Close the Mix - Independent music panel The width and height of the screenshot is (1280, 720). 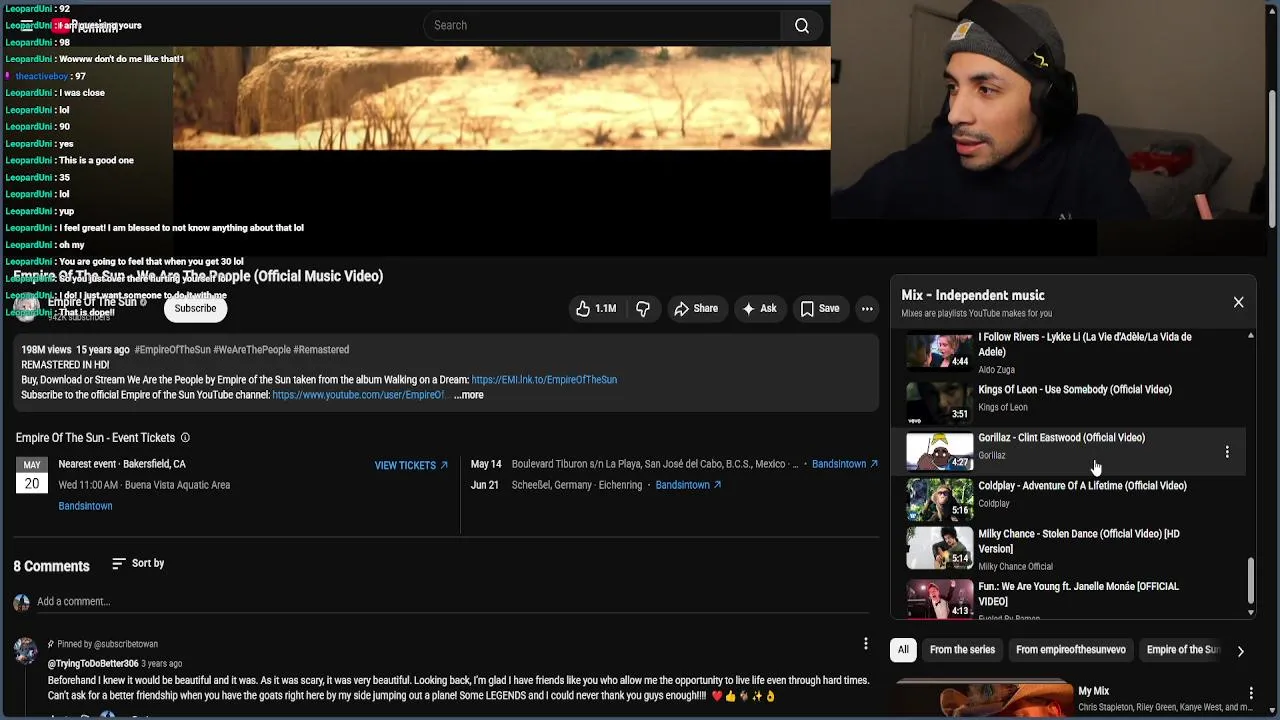[x=1238, y=302]
